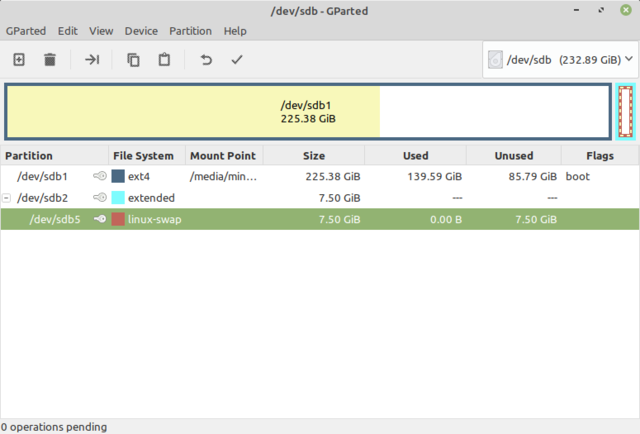Select the /dev/sdb5 partition row
Image resolution: width=640 pixels, height=434 pixels.
tap(320, 219)
